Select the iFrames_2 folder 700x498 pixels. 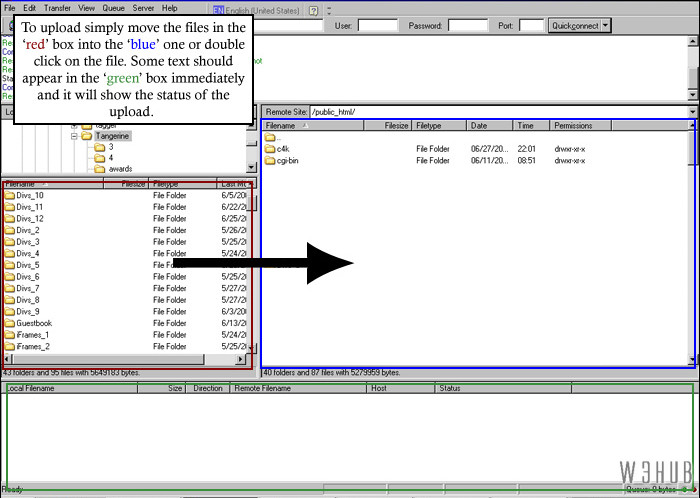[33, 346]
